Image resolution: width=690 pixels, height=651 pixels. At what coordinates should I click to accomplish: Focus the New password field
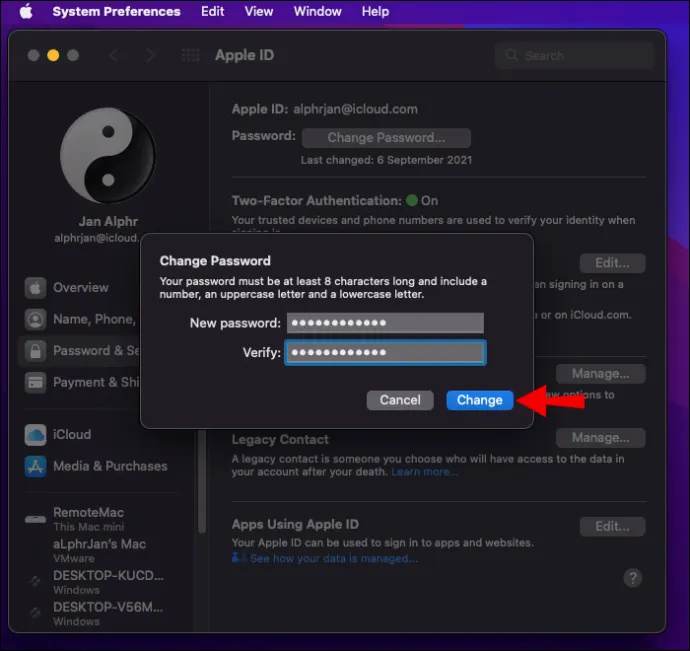pos(385,323)
